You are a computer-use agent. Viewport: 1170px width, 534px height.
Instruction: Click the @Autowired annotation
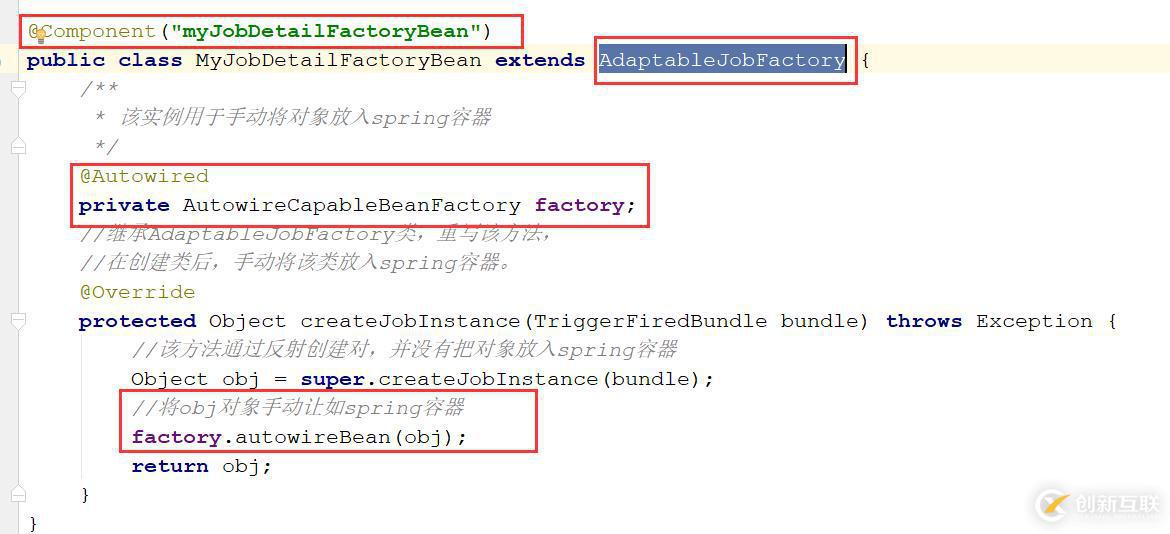click(144, 176)
